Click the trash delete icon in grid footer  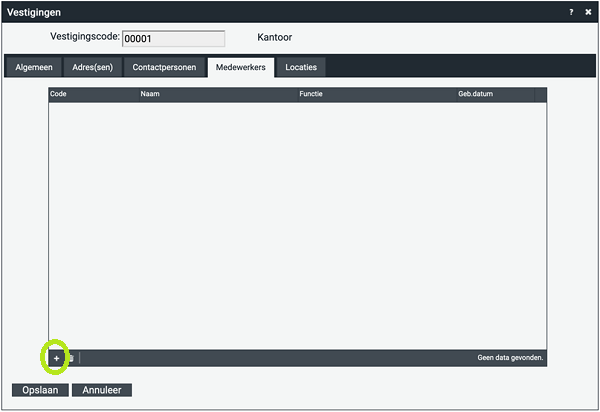(x=70, y=358)
